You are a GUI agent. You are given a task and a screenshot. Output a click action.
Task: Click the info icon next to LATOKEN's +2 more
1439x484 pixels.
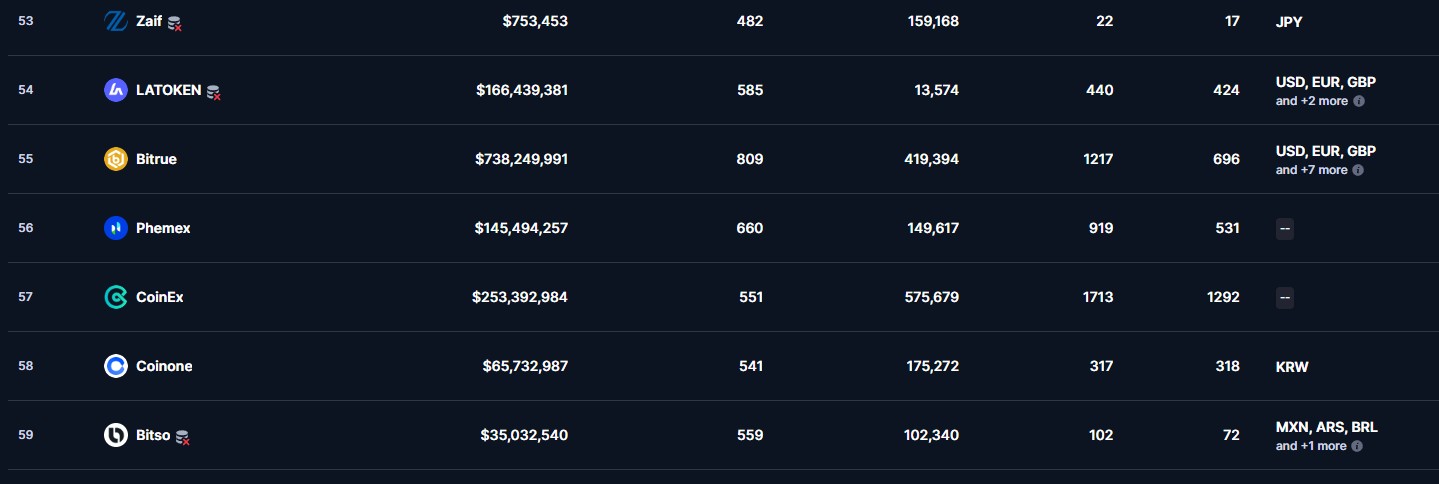tap(1359, 102)
